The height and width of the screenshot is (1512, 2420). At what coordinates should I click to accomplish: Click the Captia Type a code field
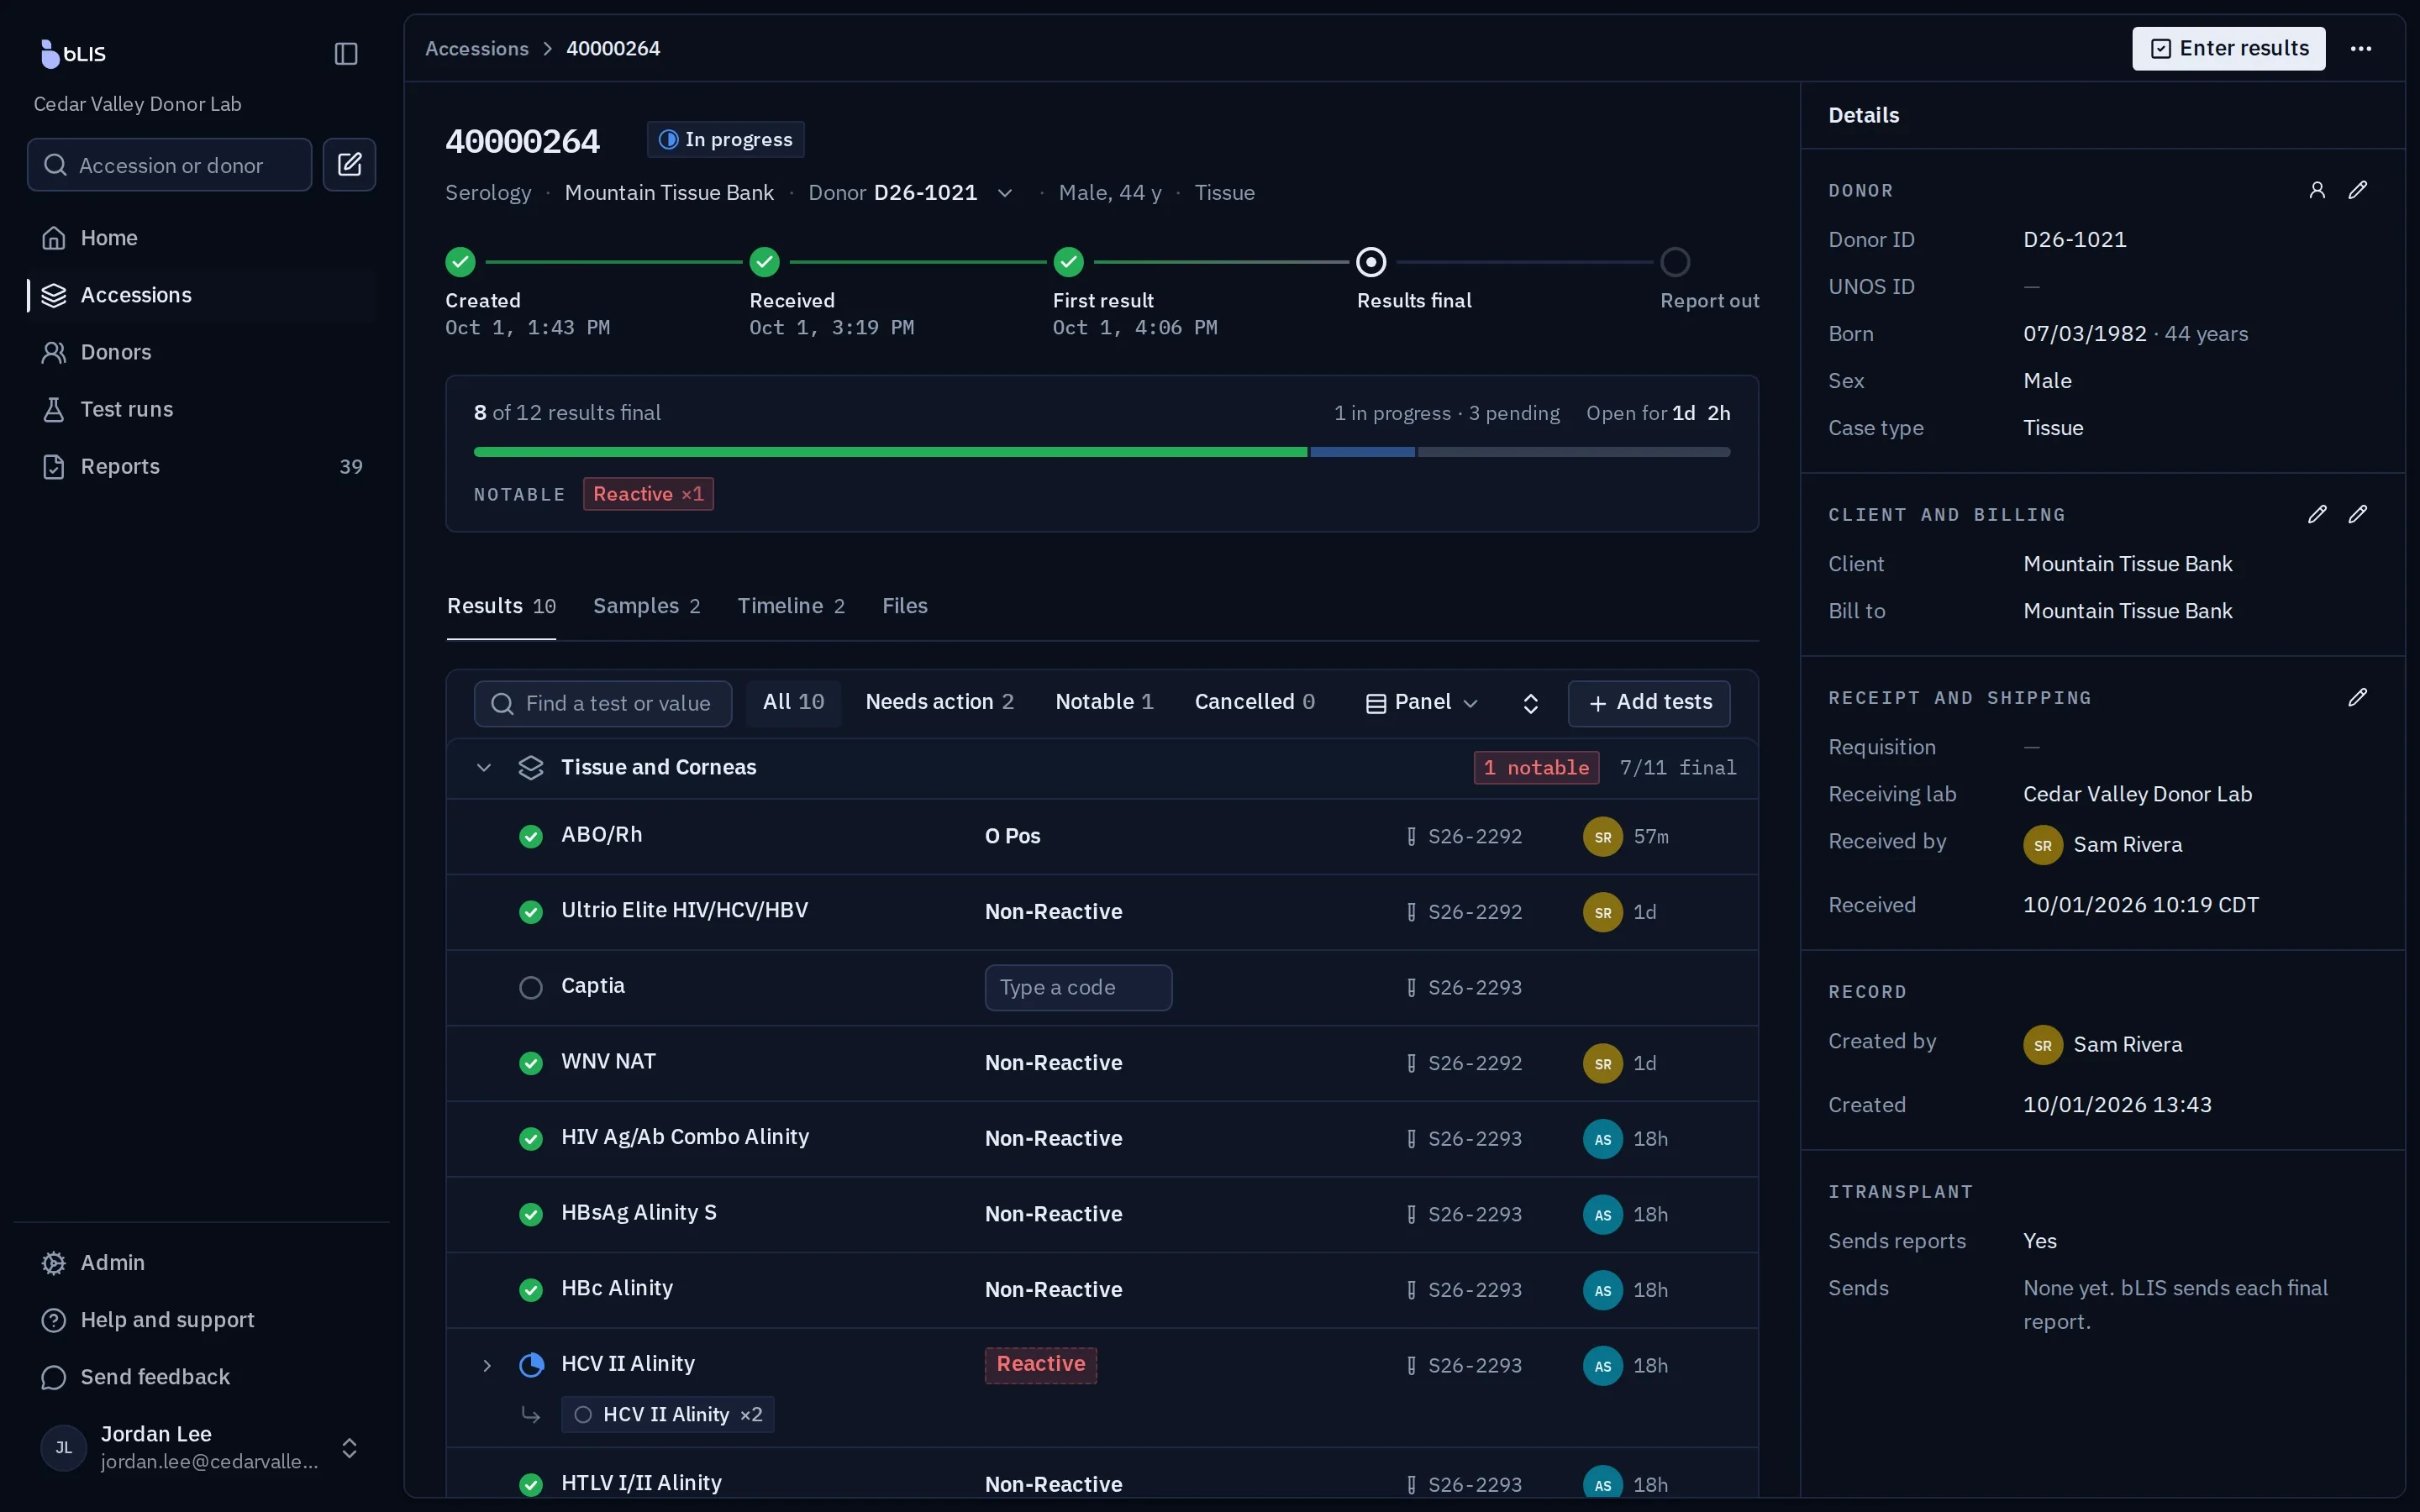tap(1078, 988)
